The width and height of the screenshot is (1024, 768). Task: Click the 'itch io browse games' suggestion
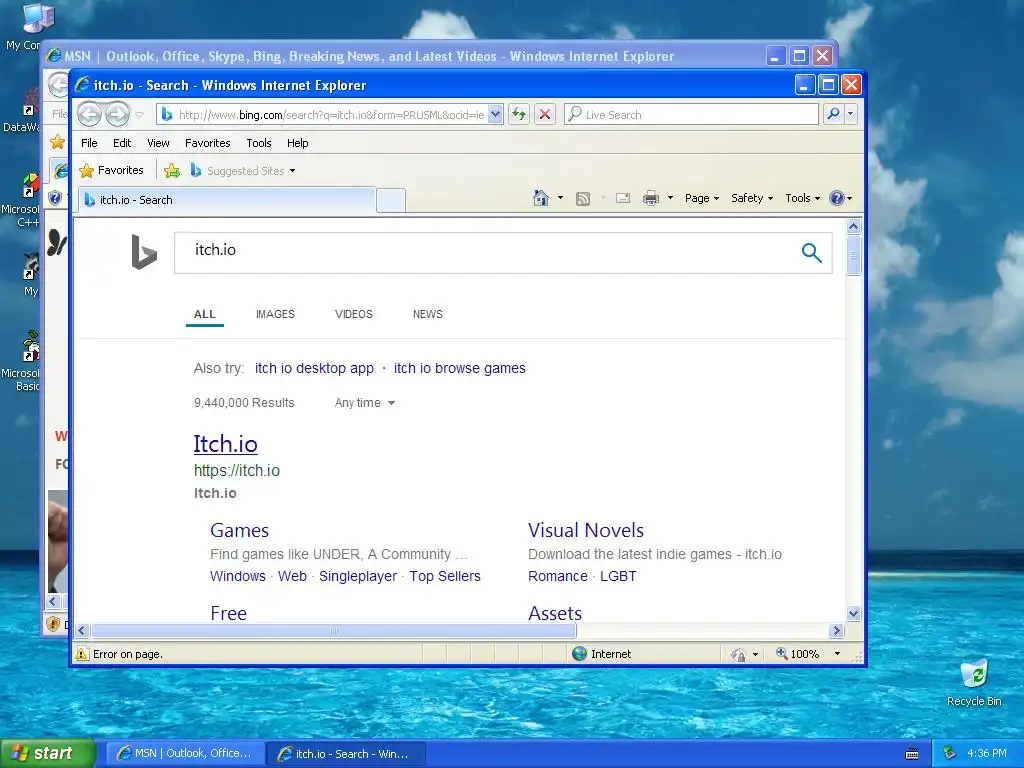[459, 368]
